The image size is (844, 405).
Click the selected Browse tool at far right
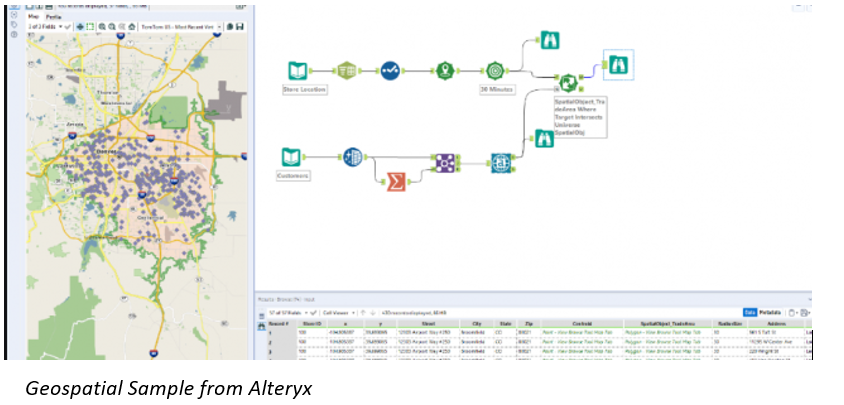point(616,65)
